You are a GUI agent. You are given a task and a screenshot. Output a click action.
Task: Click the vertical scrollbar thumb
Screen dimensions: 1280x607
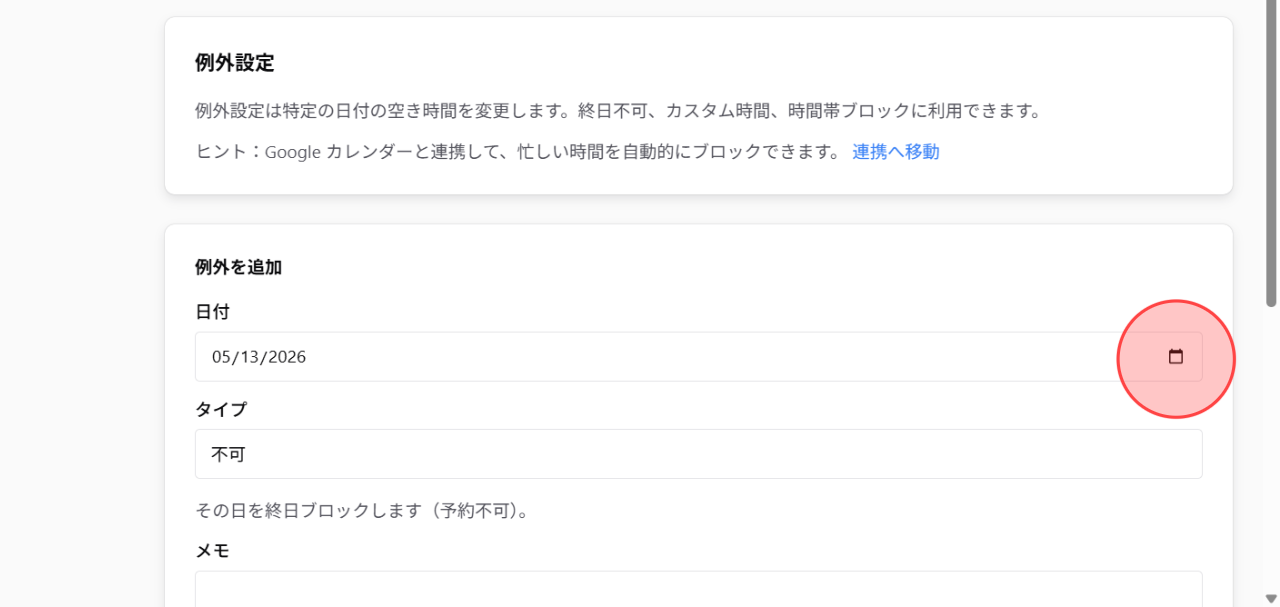point(1271,153)
